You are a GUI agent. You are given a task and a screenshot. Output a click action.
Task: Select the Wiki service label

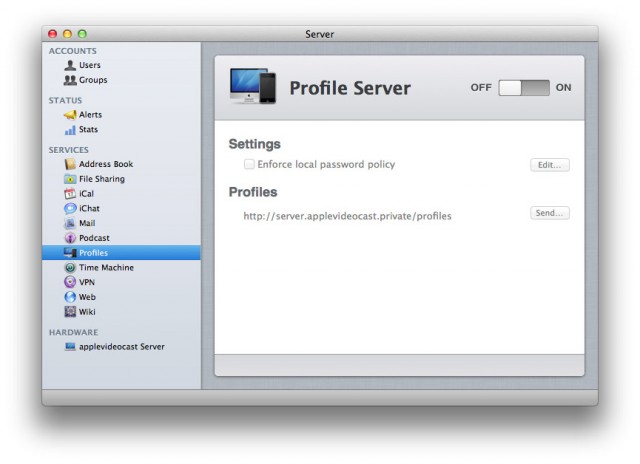[87, 312]
